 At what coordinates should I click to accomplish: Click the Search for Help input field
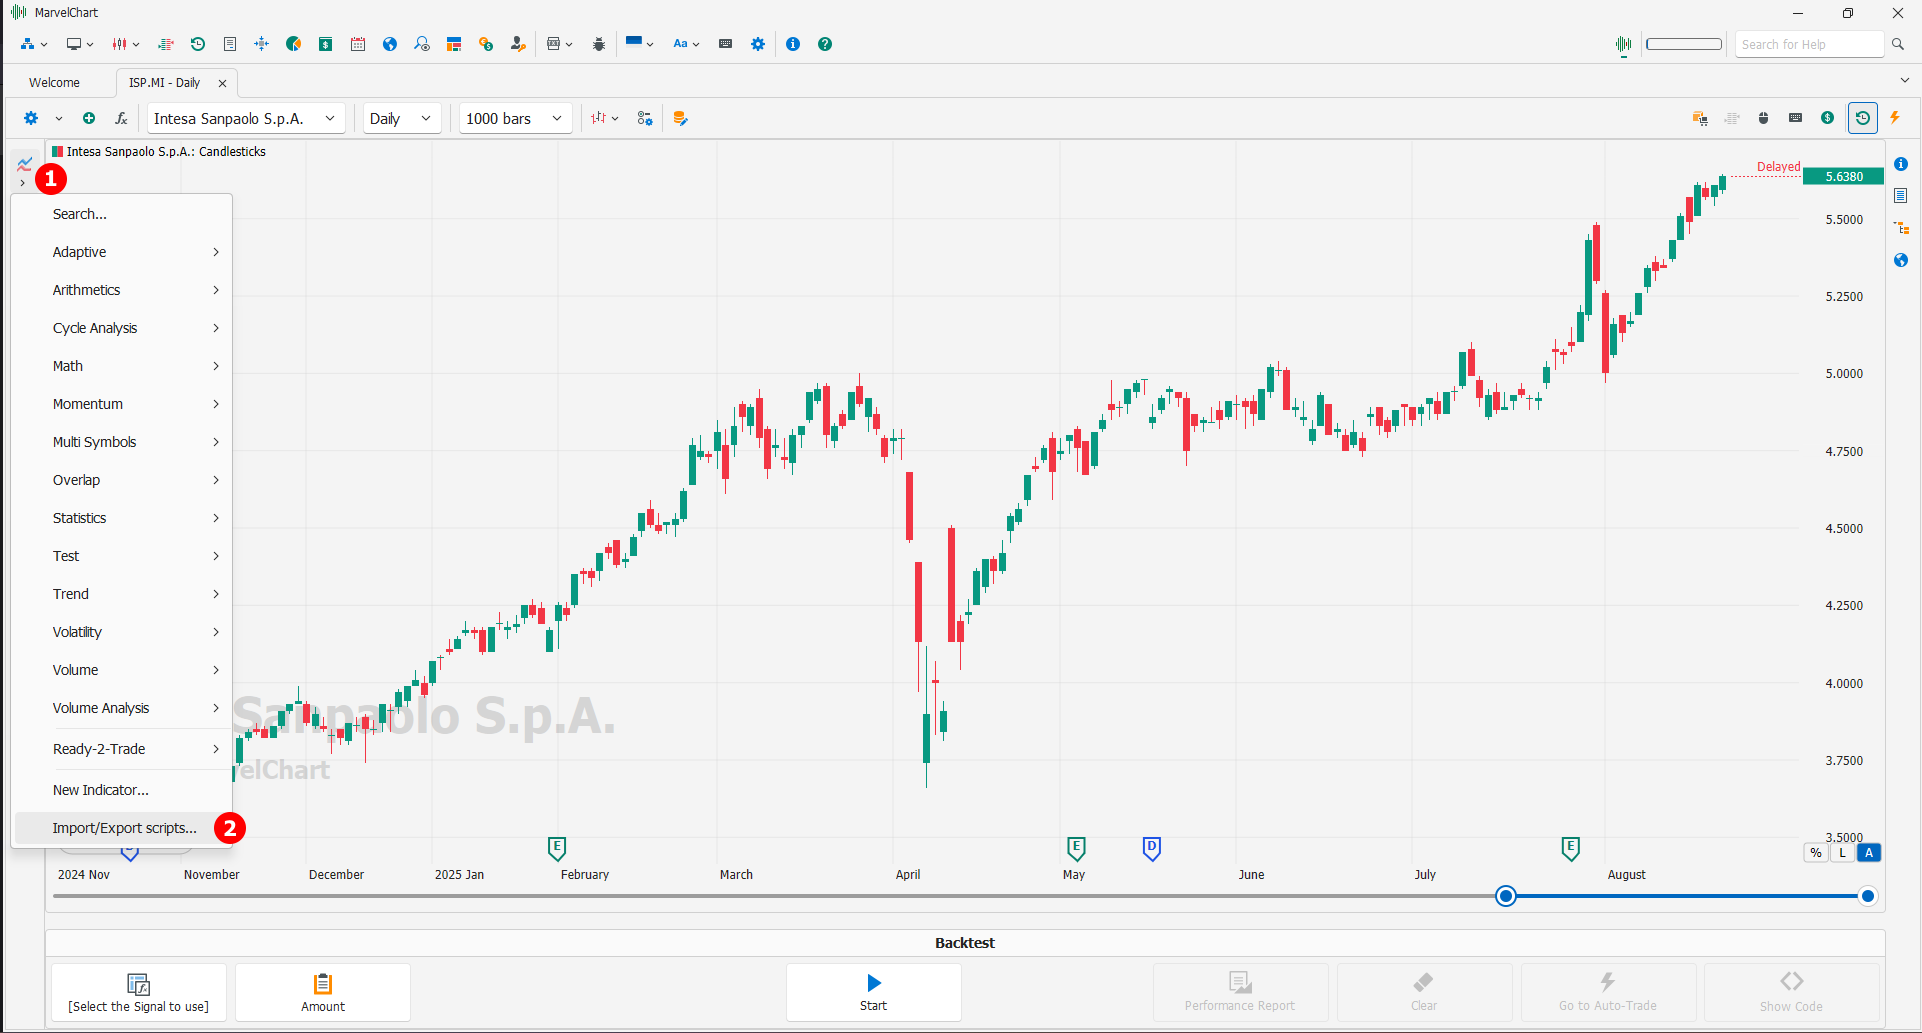click(1809, 44)
